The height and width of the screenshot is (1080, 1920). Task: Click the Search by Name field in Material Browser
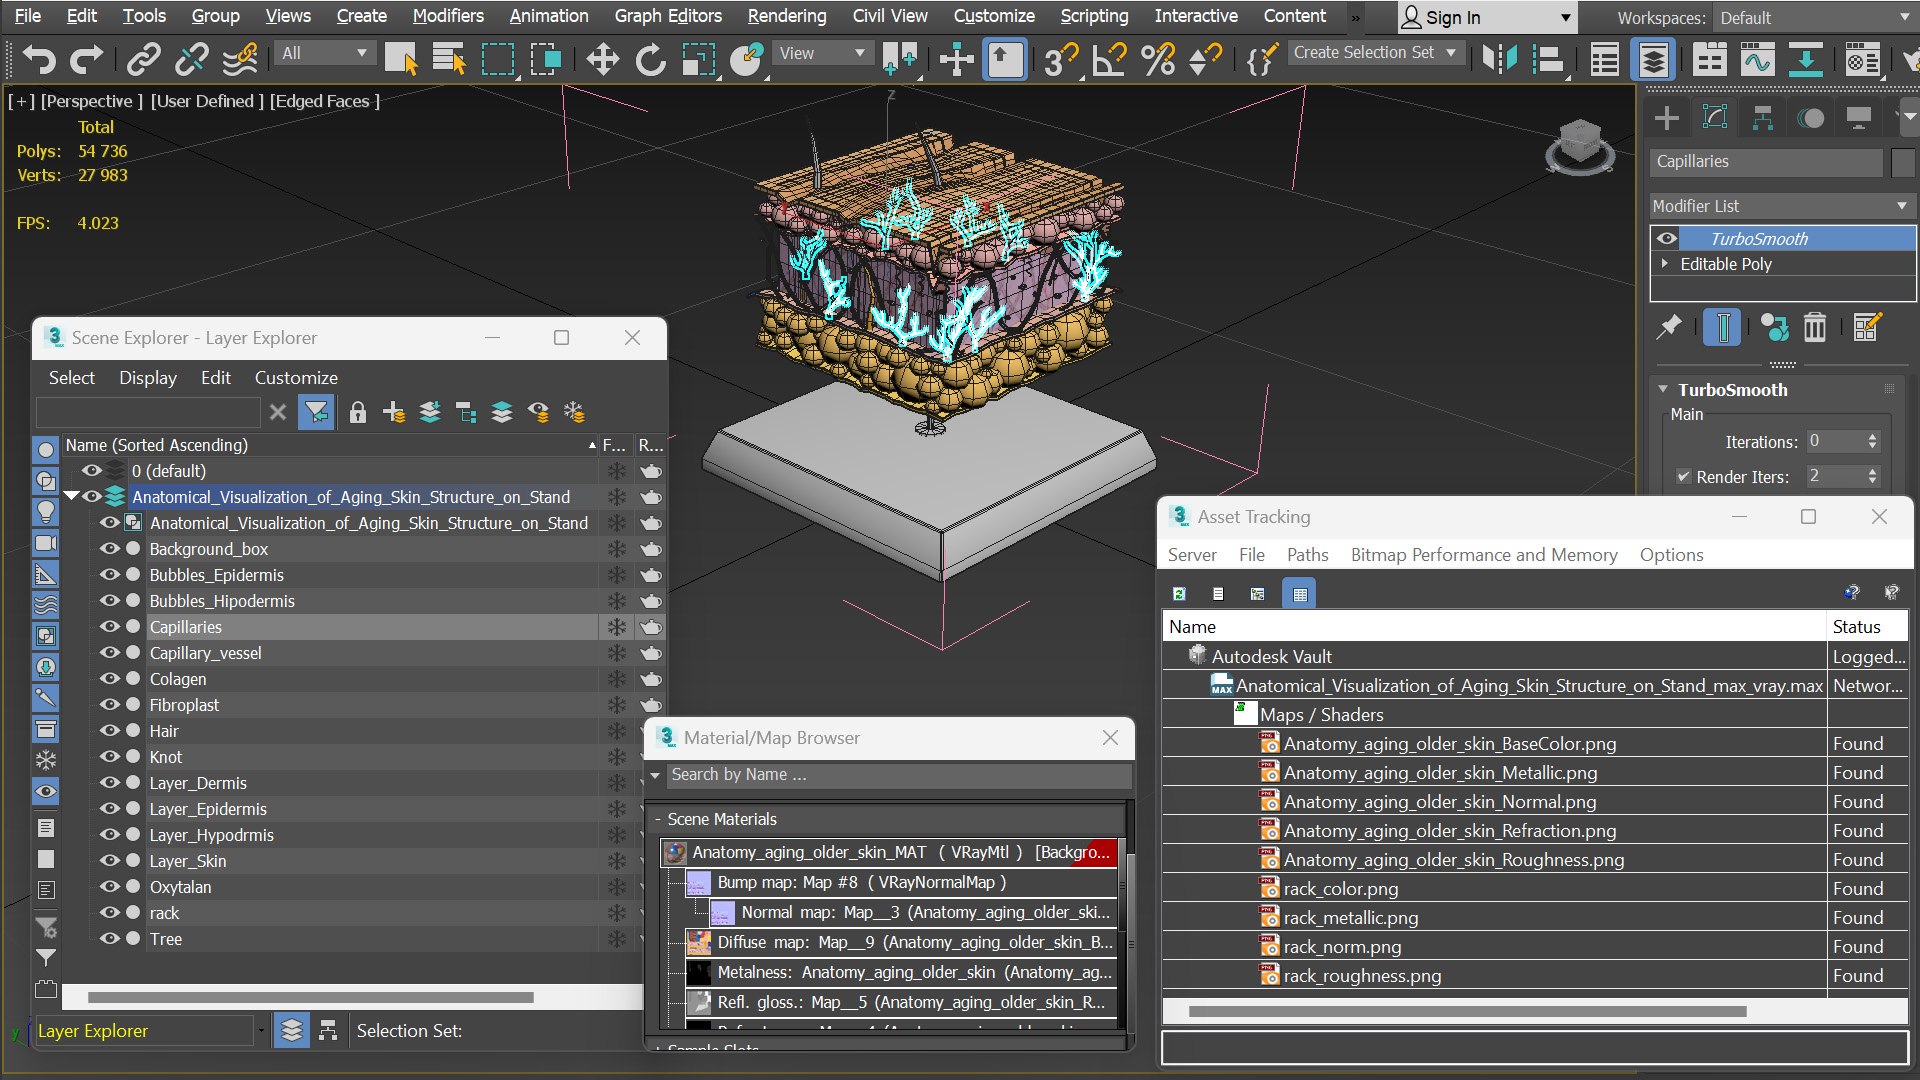click(899, 775)
